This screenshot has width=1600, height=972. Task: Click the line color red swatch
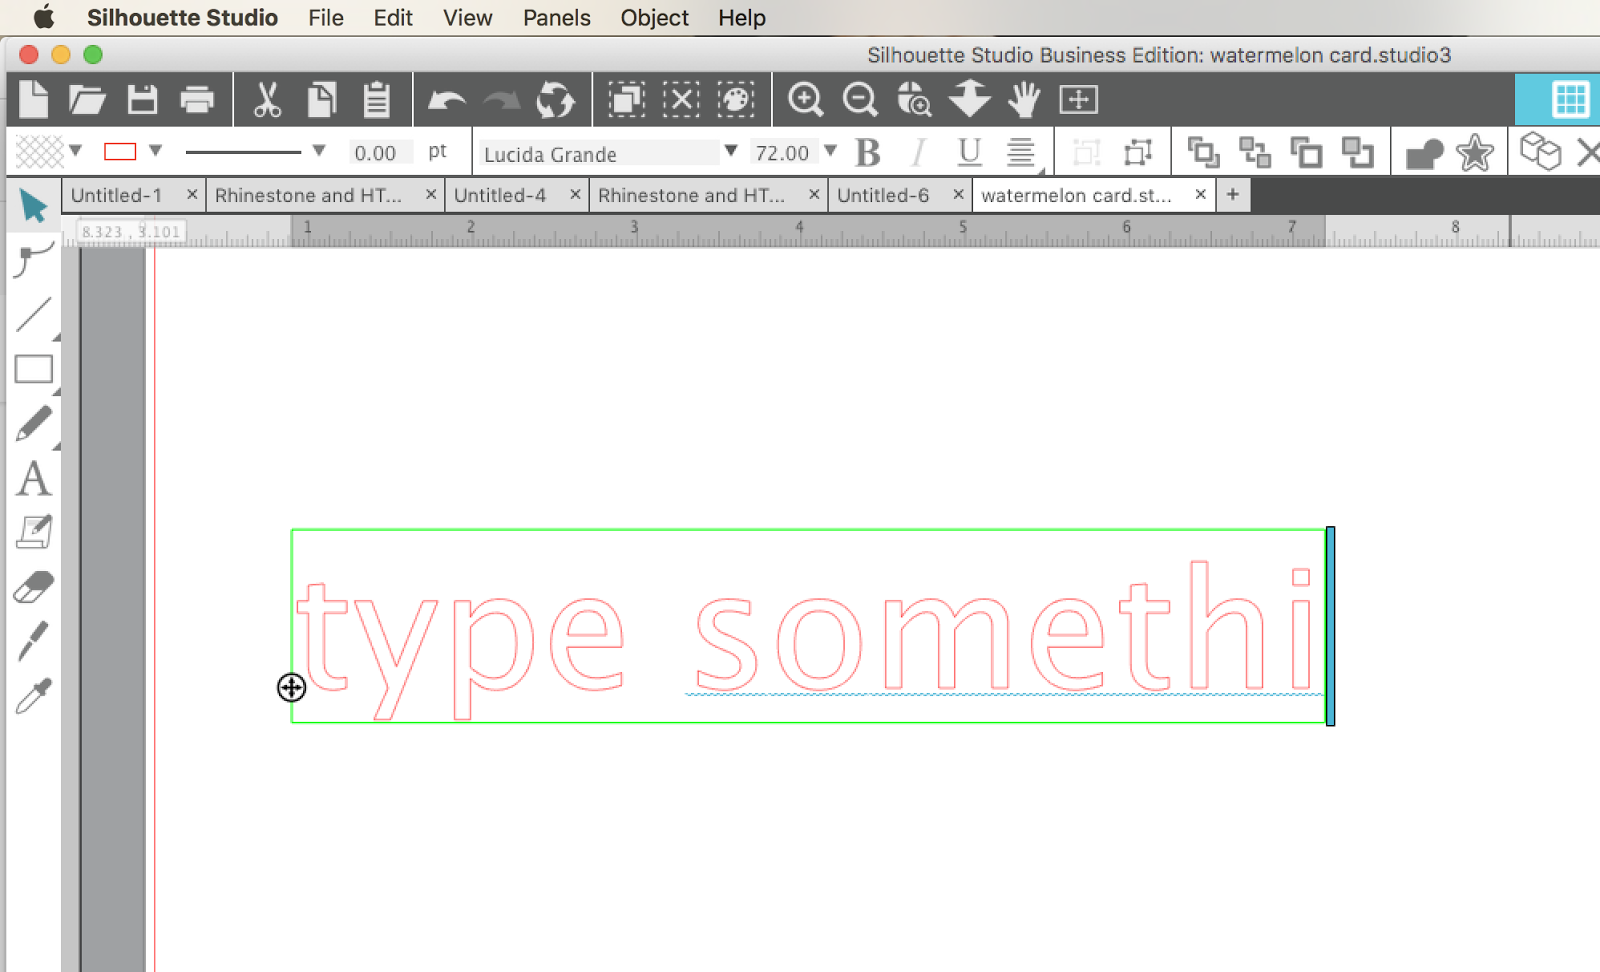pos(121,151)
